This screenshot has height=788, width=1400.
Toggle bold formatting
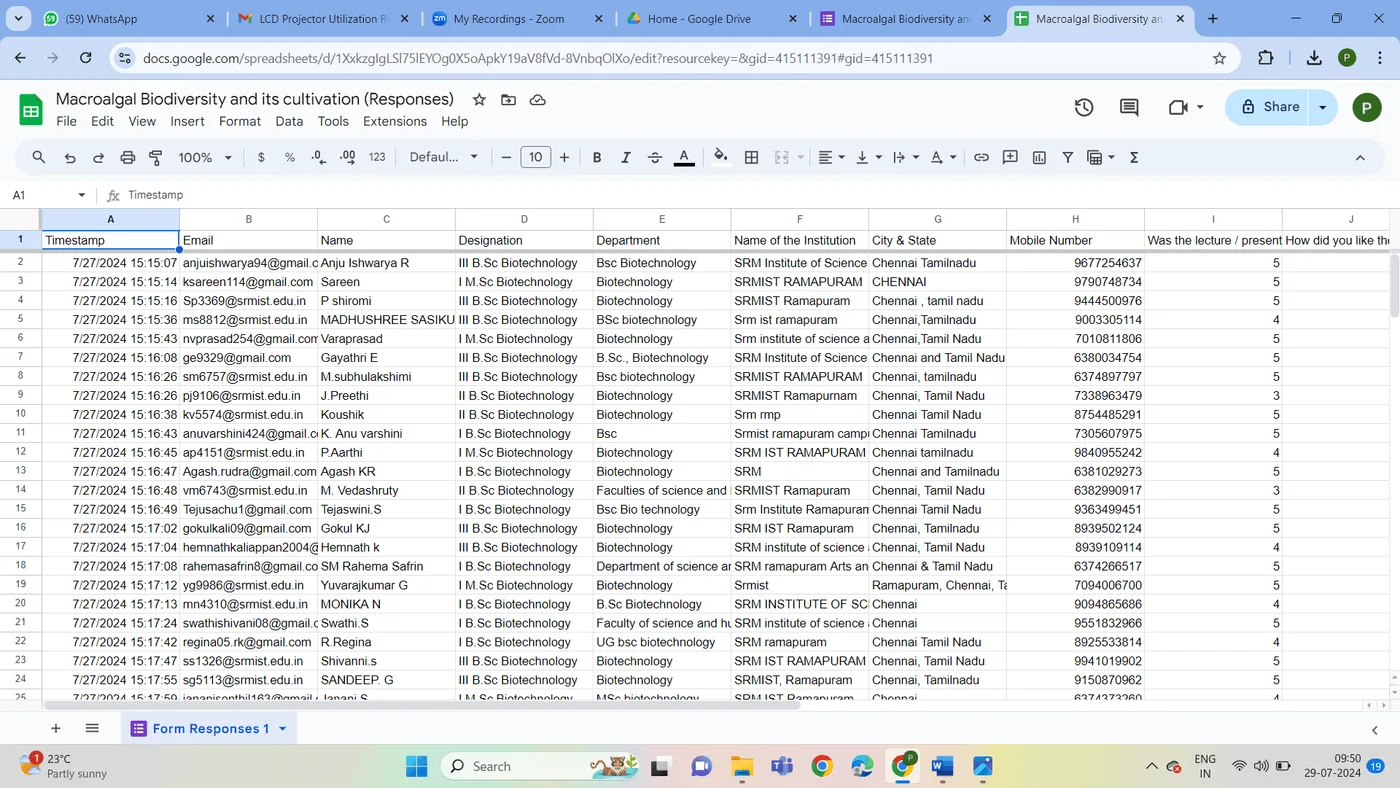(x=597, y=157)
